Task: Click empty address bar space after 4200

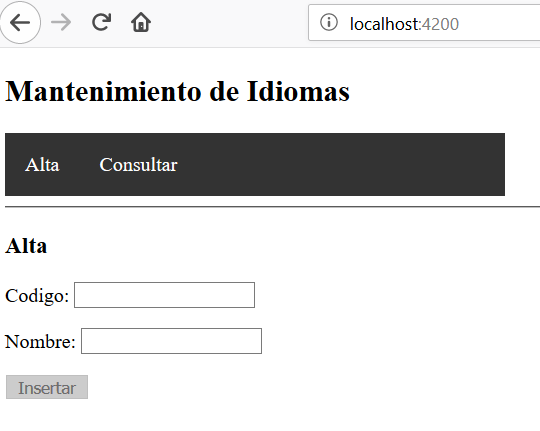Action: pyautogui.click(x=499, y=23)
